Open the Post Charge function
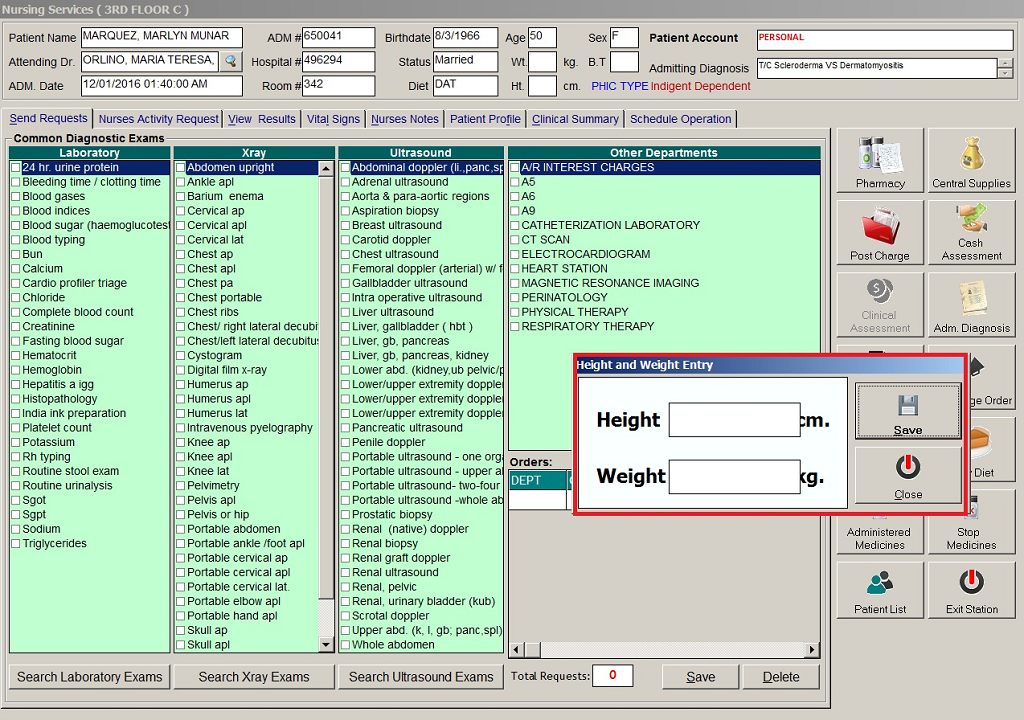Viewport: 1024px width, 720px height. point(880,233)
